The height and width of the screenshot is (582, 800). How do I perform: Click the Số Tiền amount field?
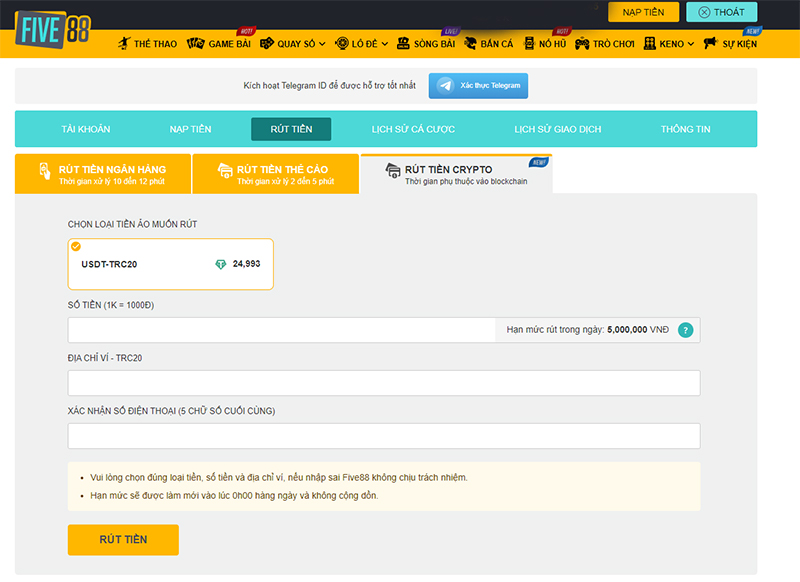coord(281,330)
